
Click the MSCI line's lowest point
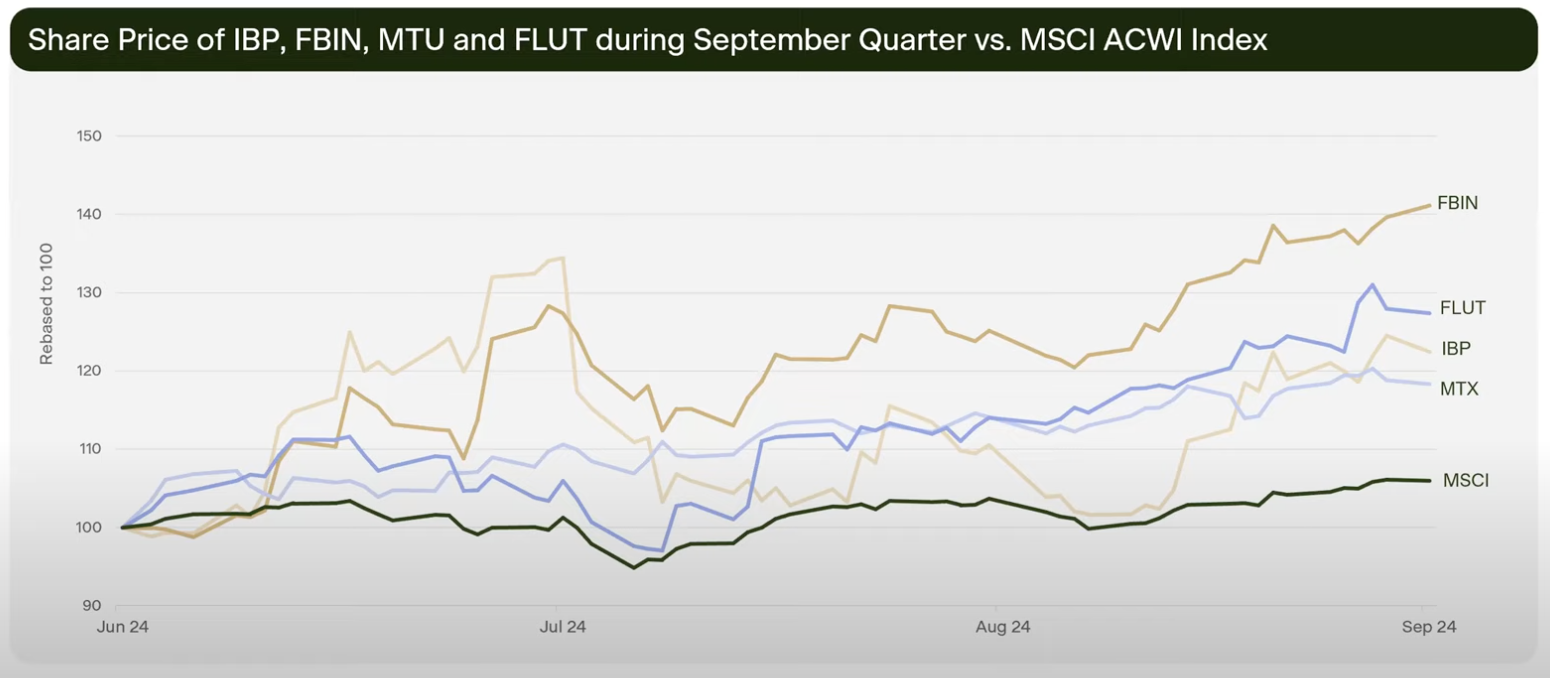(x=634, y=567)
